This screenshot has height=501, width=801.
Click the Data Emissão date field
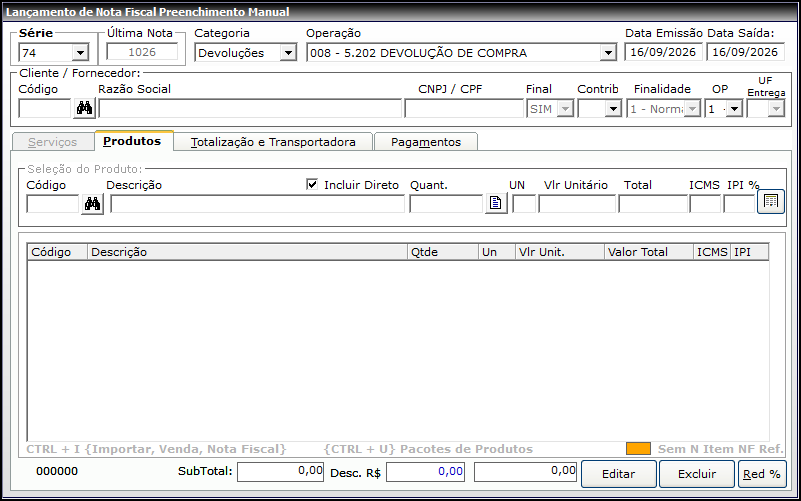(x=663, y=52)
